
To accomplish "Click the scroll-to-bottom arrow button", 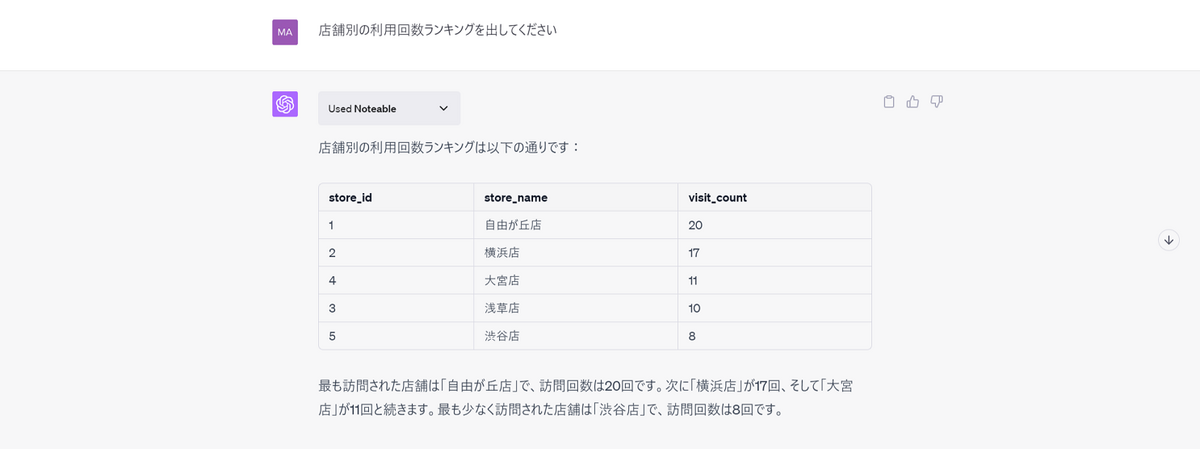I will (x=1169, y=240).
